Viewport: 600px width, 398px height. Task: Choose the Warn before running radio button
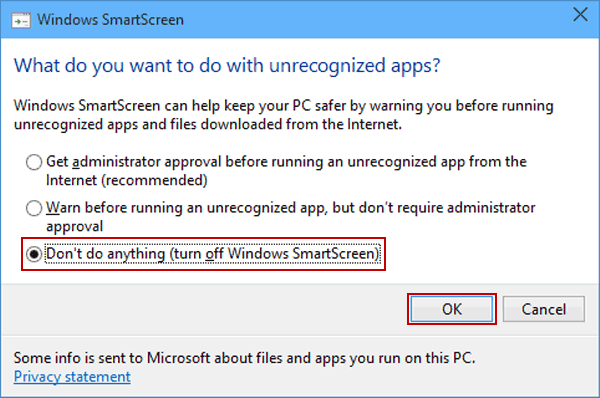(34, 208)
